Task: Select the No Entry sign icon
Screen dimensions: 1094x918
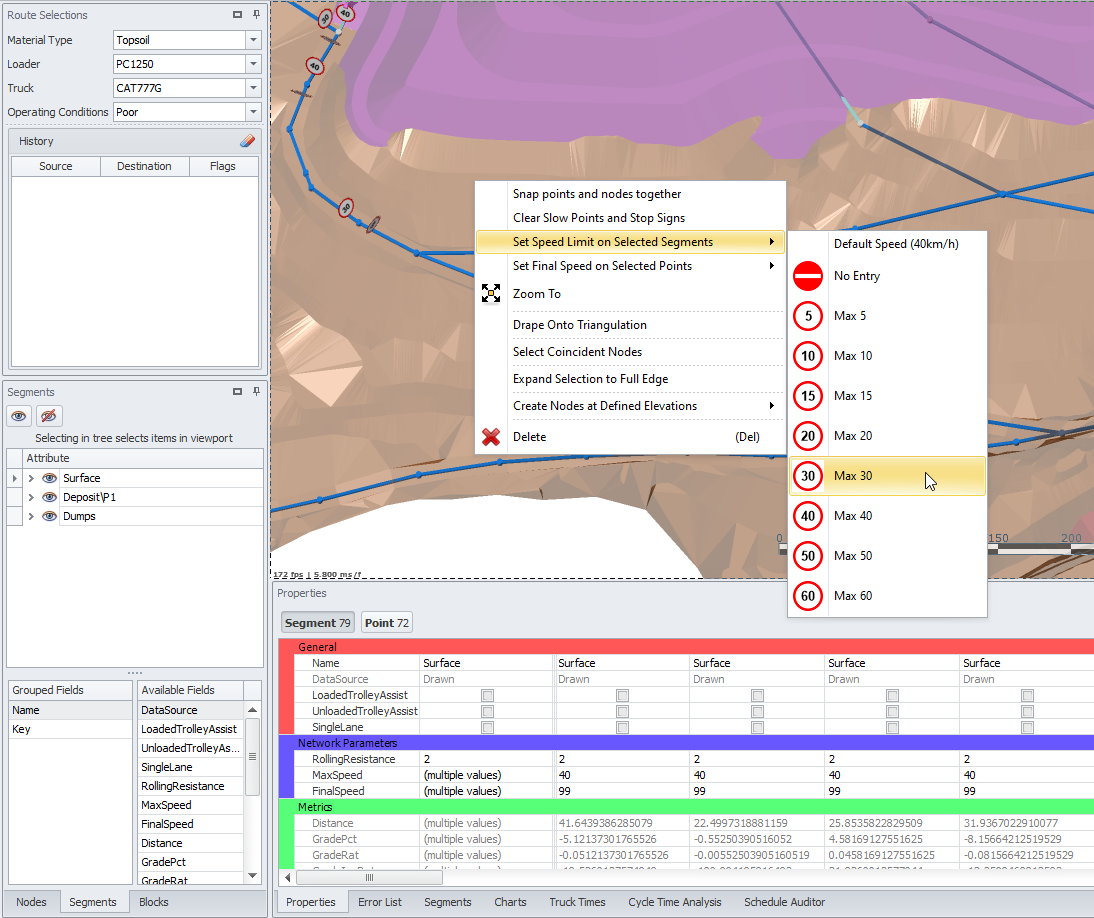Action: tap(808, 276)
